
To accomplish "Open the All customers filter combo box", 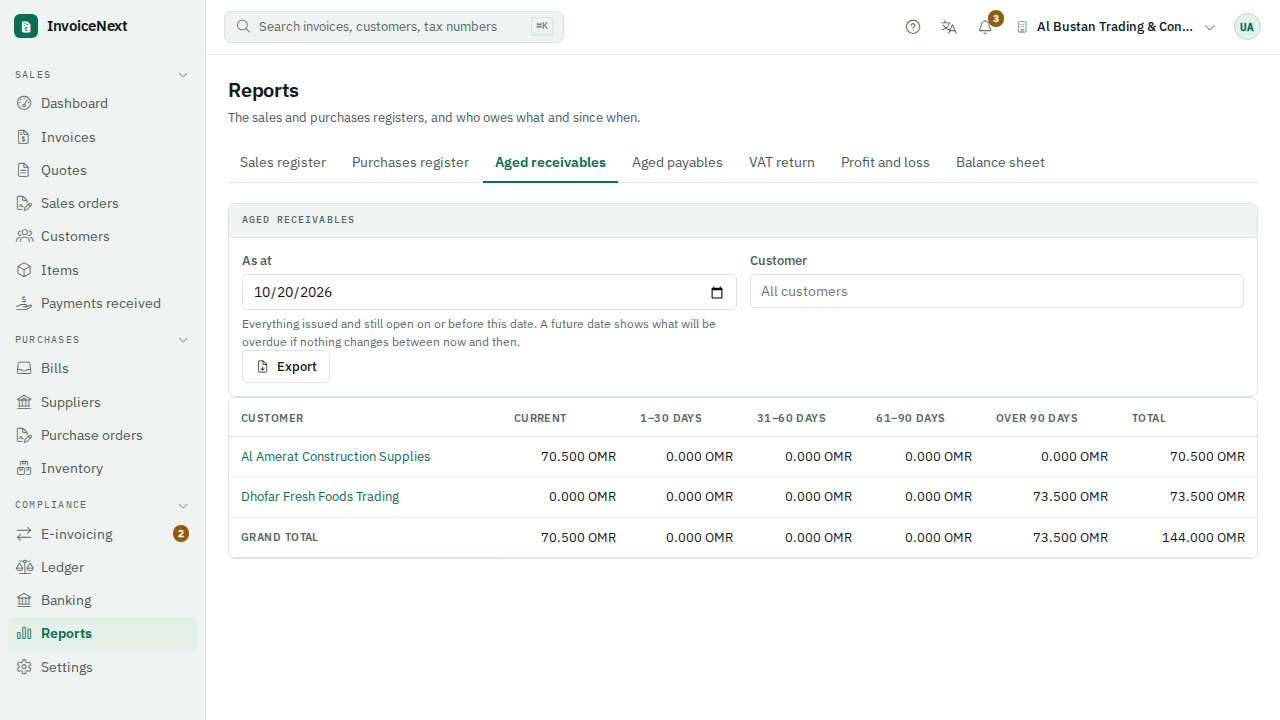I will click(x=997, y=291).
